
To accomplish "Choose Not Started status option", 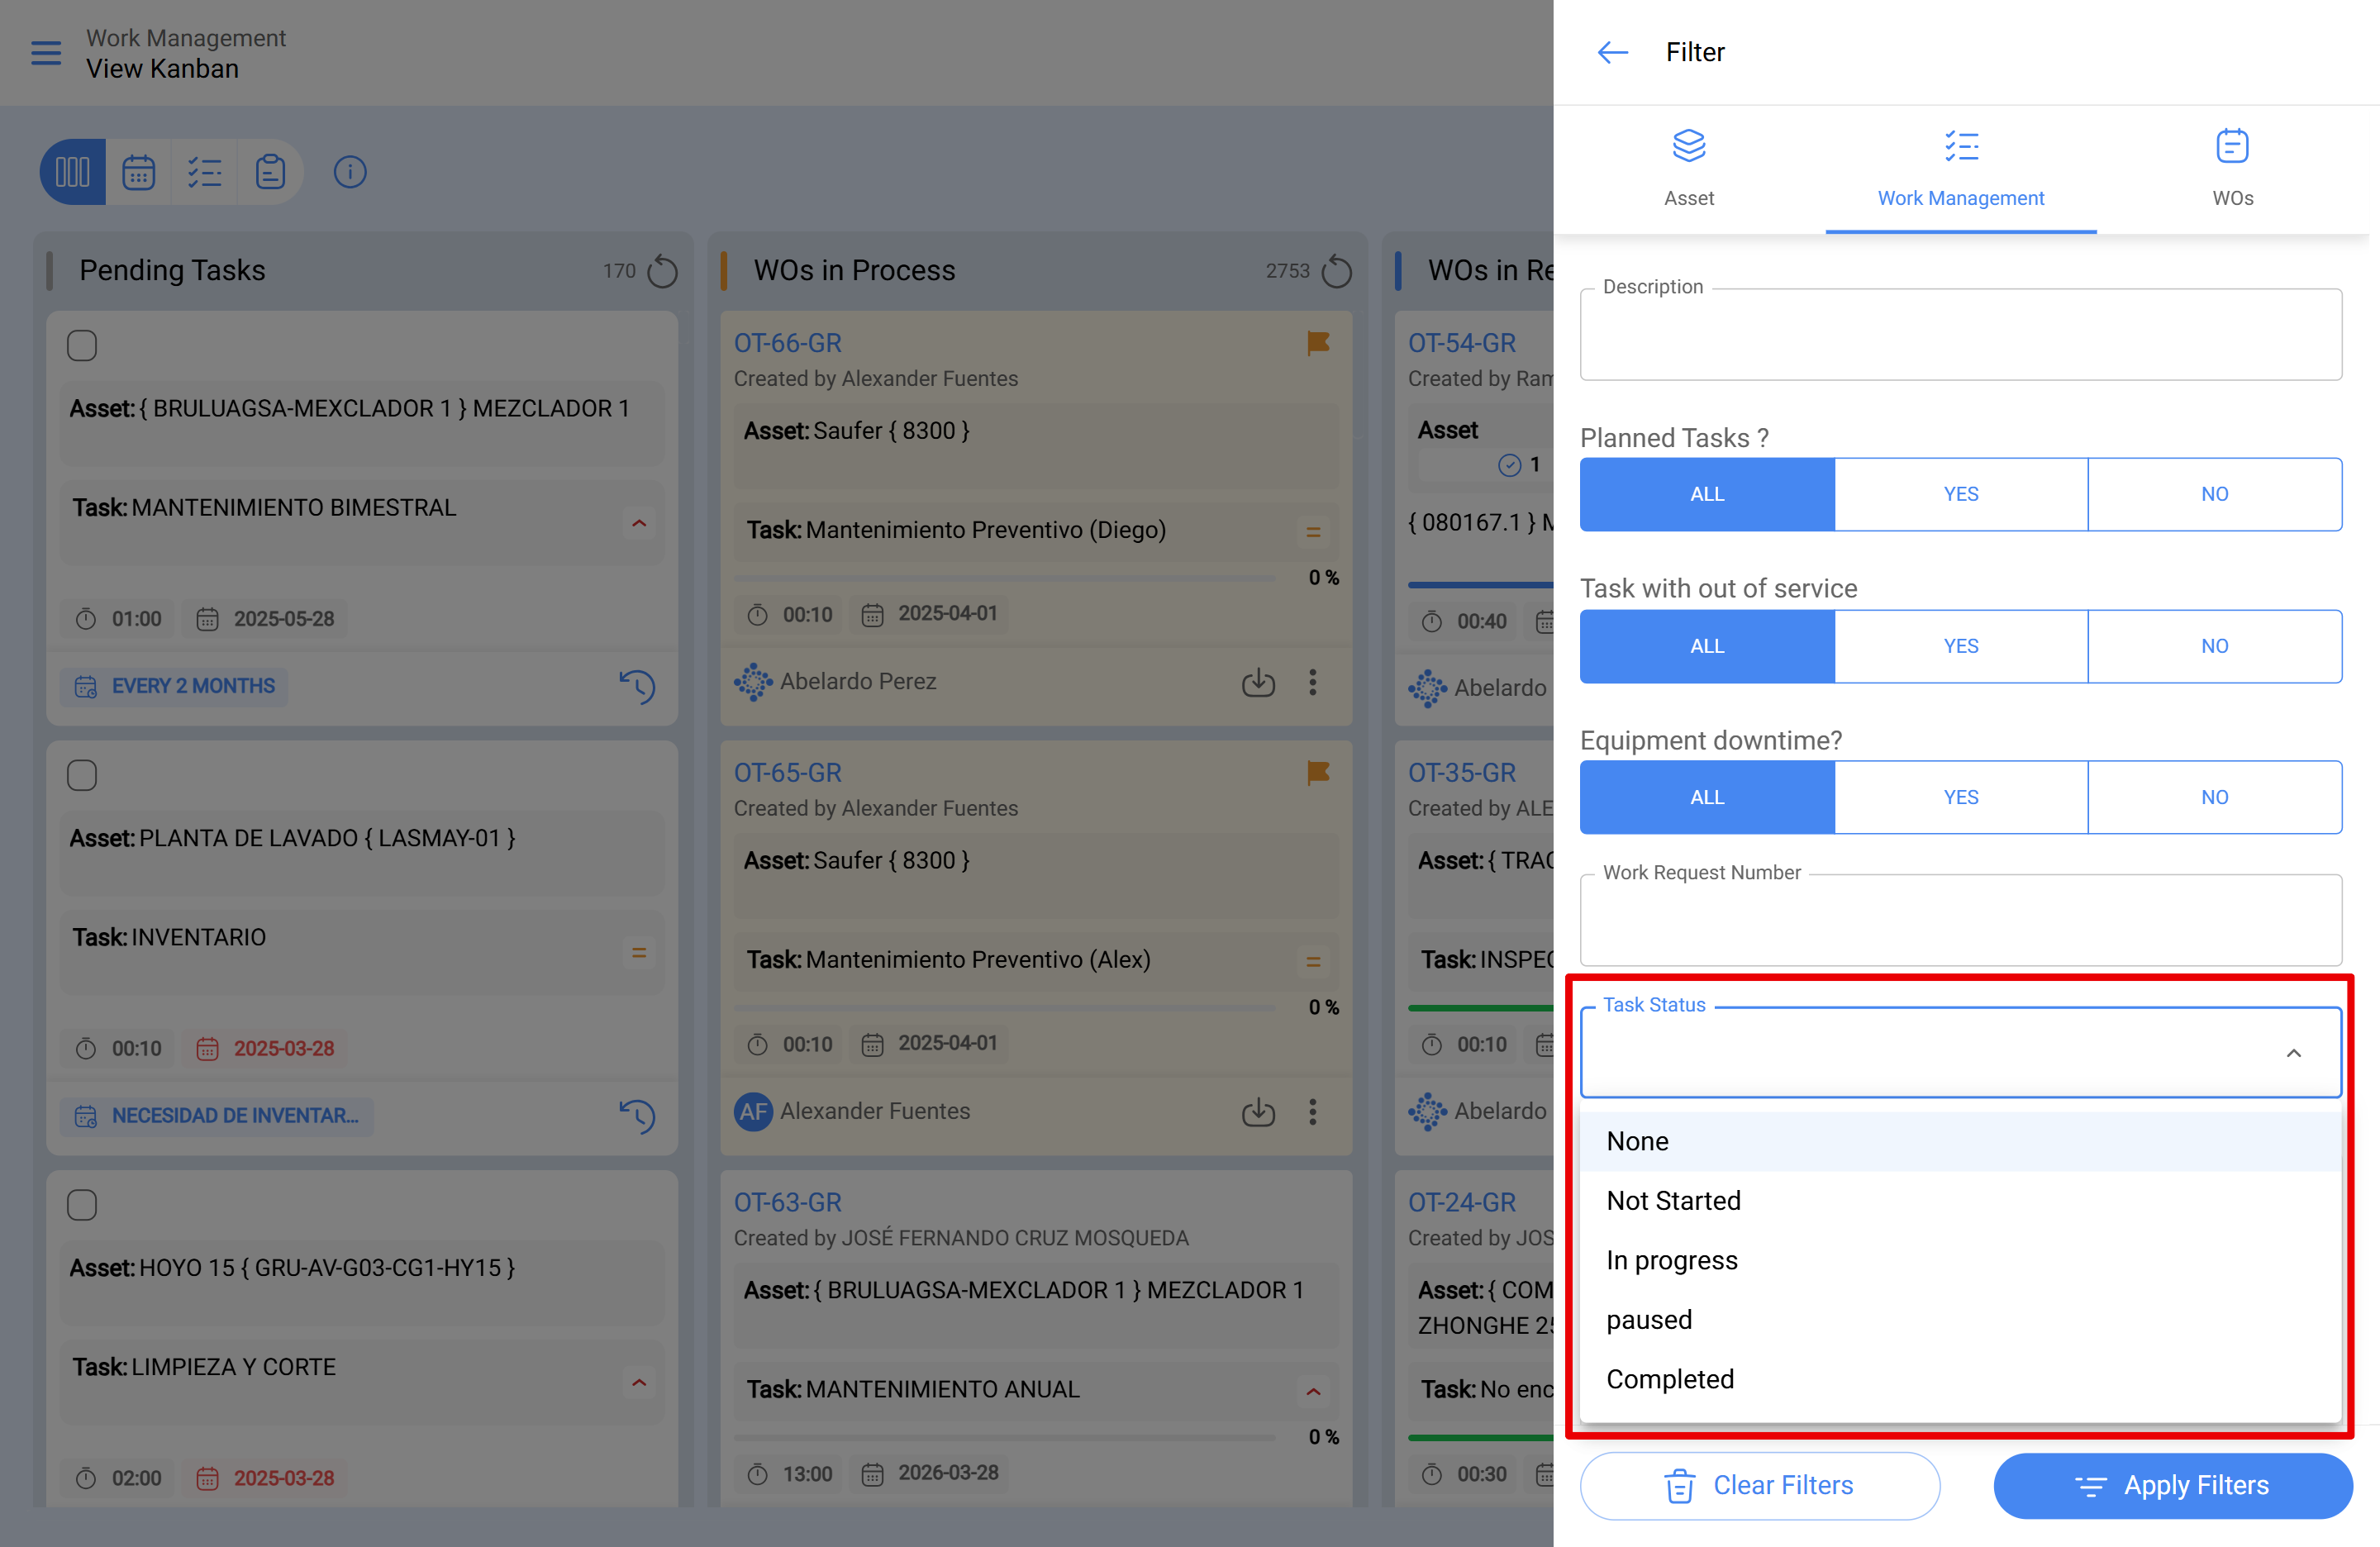I will coord(1960,1201).
